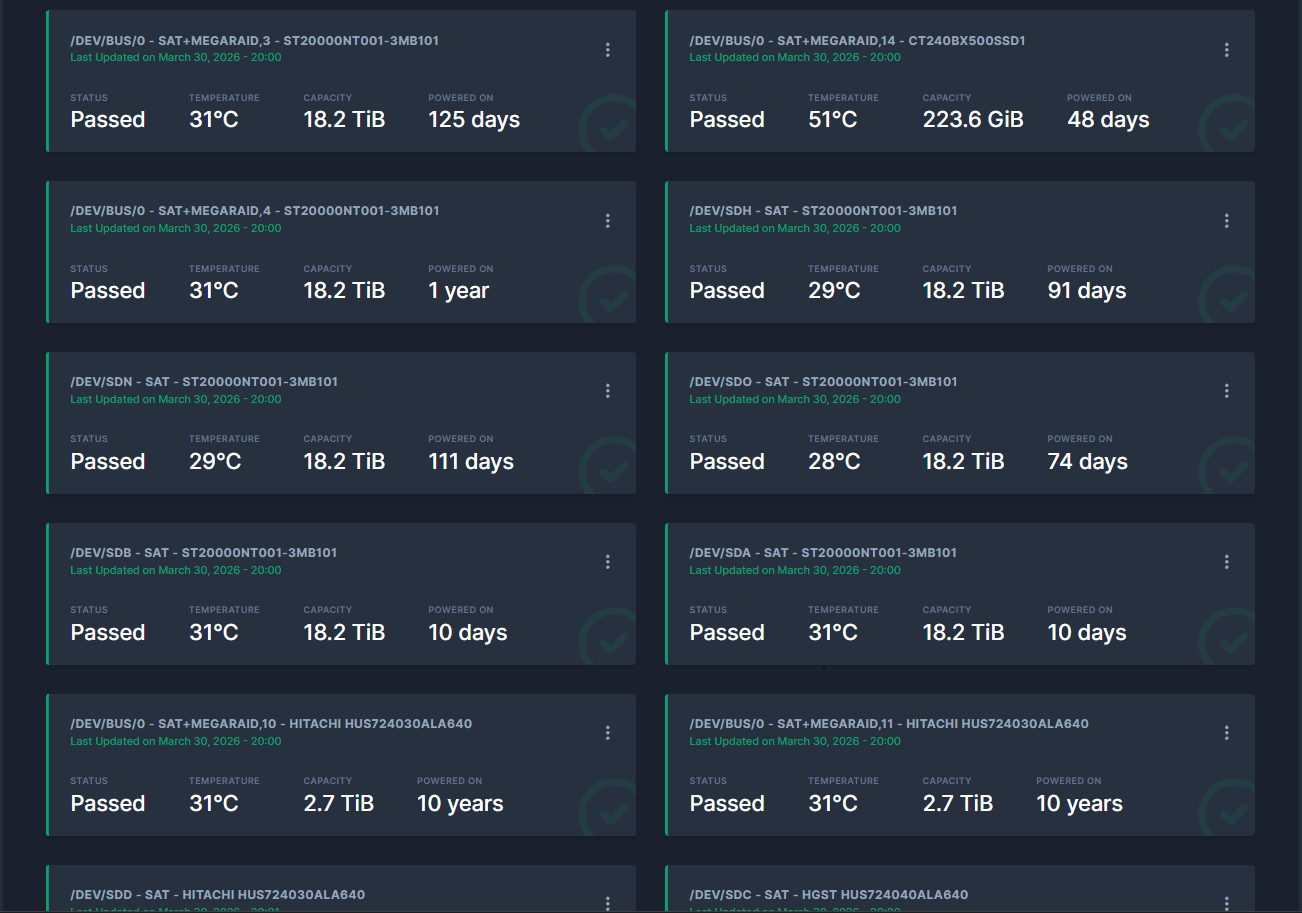1302x913 pixels.
Task: Open options menu for megaraid,11 Hitachi drive
Action: (x=1226, y=733)
